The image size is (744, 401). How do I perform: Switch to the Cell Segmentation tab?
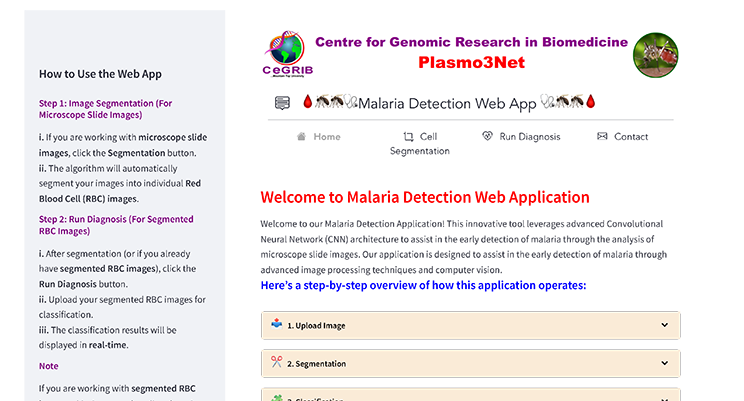pyautogui.click(x=420, y=144)
